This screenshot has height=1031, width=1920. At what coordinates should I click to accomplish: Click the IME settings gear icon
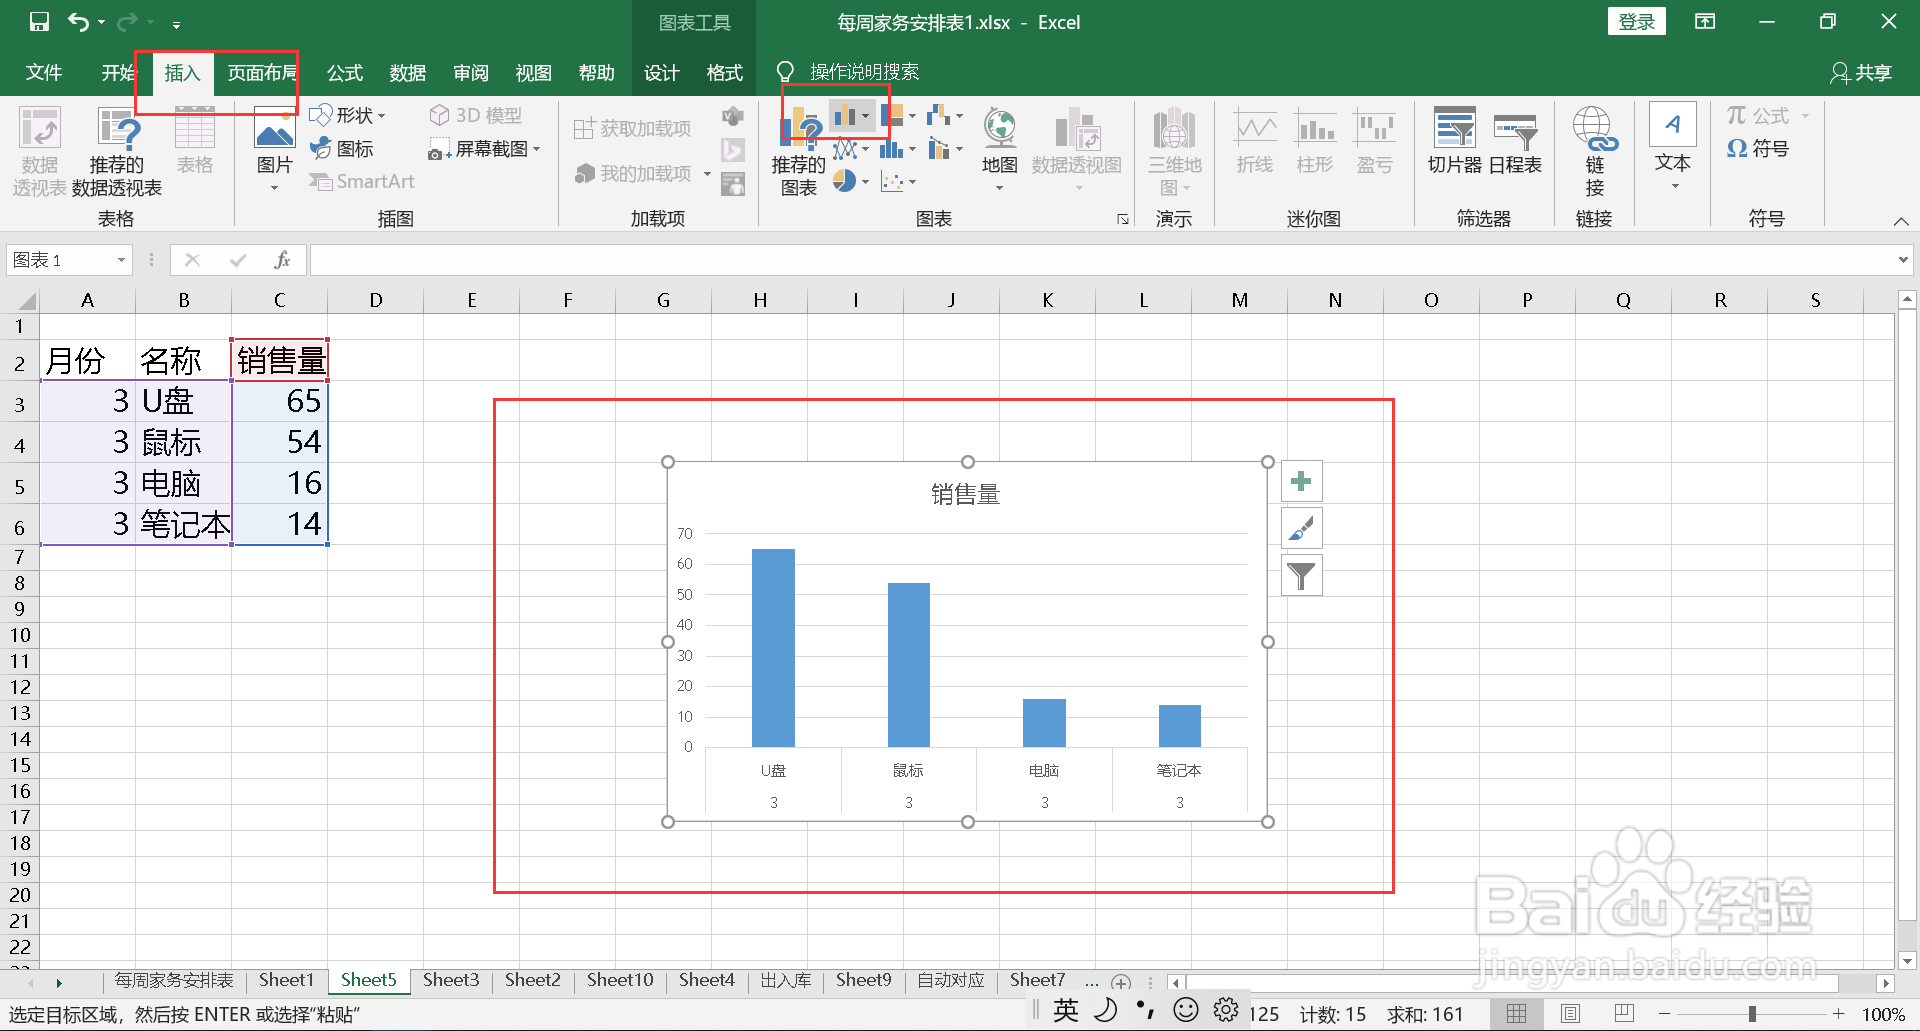pyautogui.click(x=1226, y=1010)
